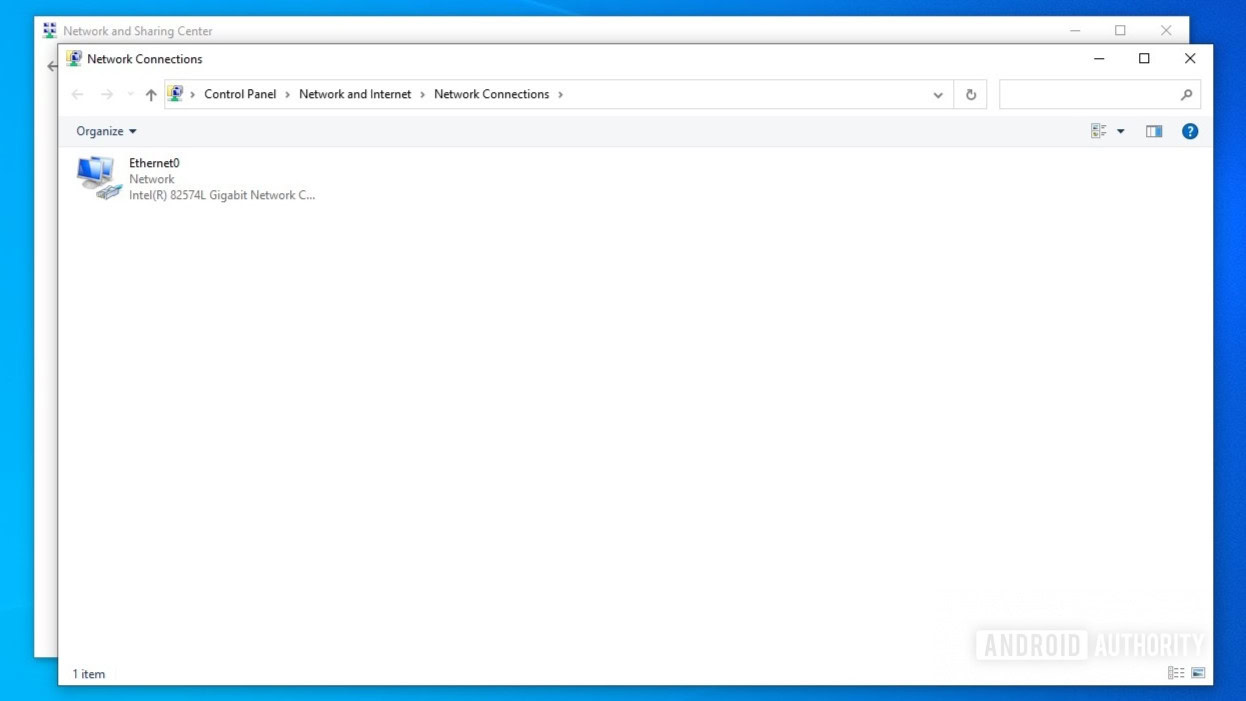Switch to details view in status bar
This screenshot has width=1246, height=701.
(1176, 673)
